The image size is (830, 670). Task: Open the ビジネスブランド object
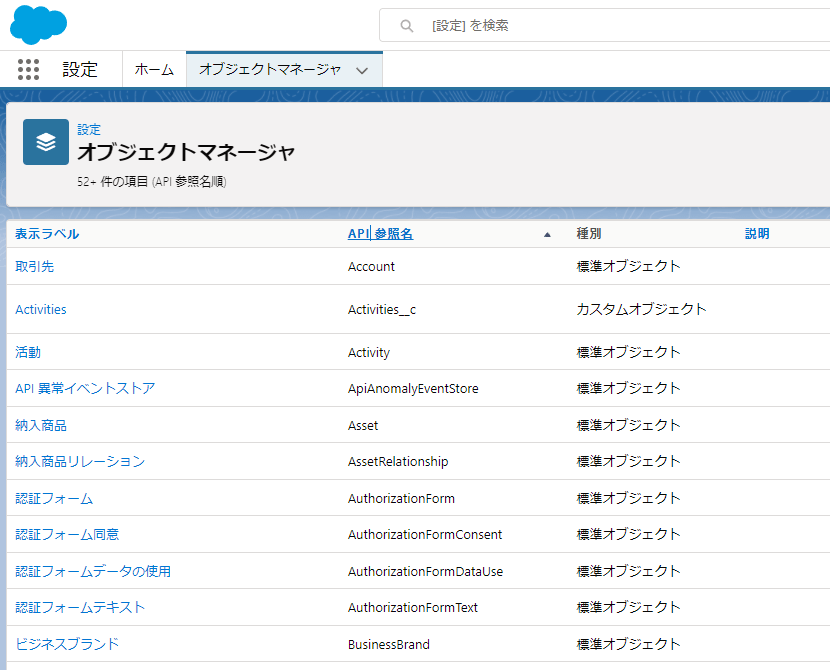pyautogui.click(x=67, y=644)
